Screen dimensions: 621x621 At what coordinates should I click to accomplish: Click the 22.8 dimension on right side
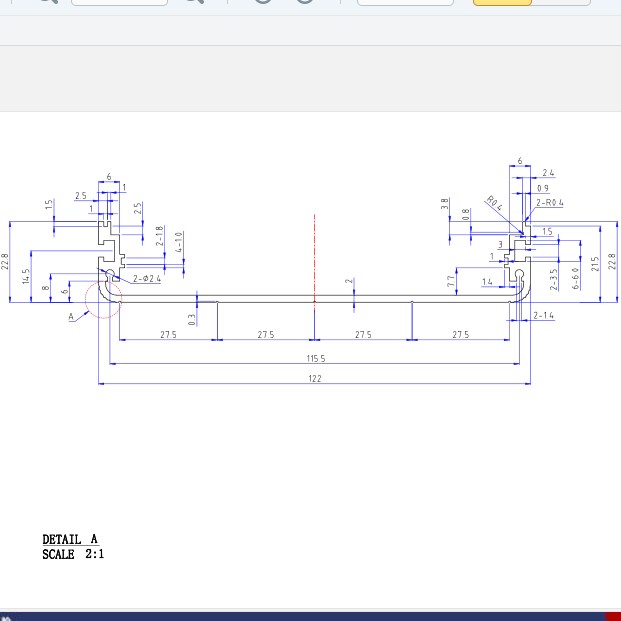pos(612,262)
